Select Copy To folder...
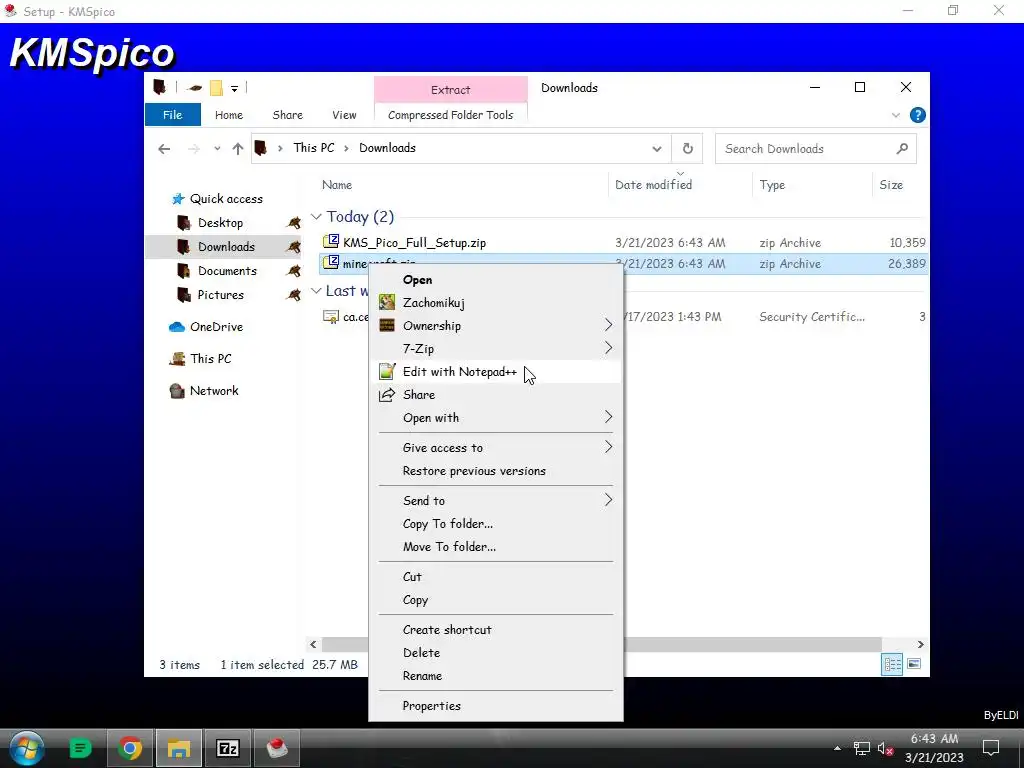1024x768 pixels. coord(496,524)
